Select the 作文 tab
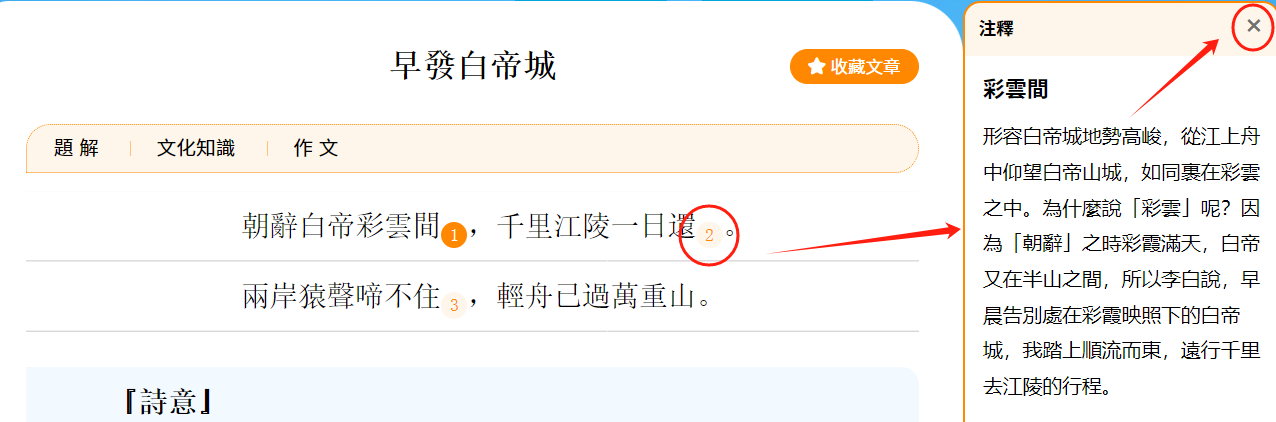The width and height of the screenshot is (1276, 422). click(x=316, y=149)
